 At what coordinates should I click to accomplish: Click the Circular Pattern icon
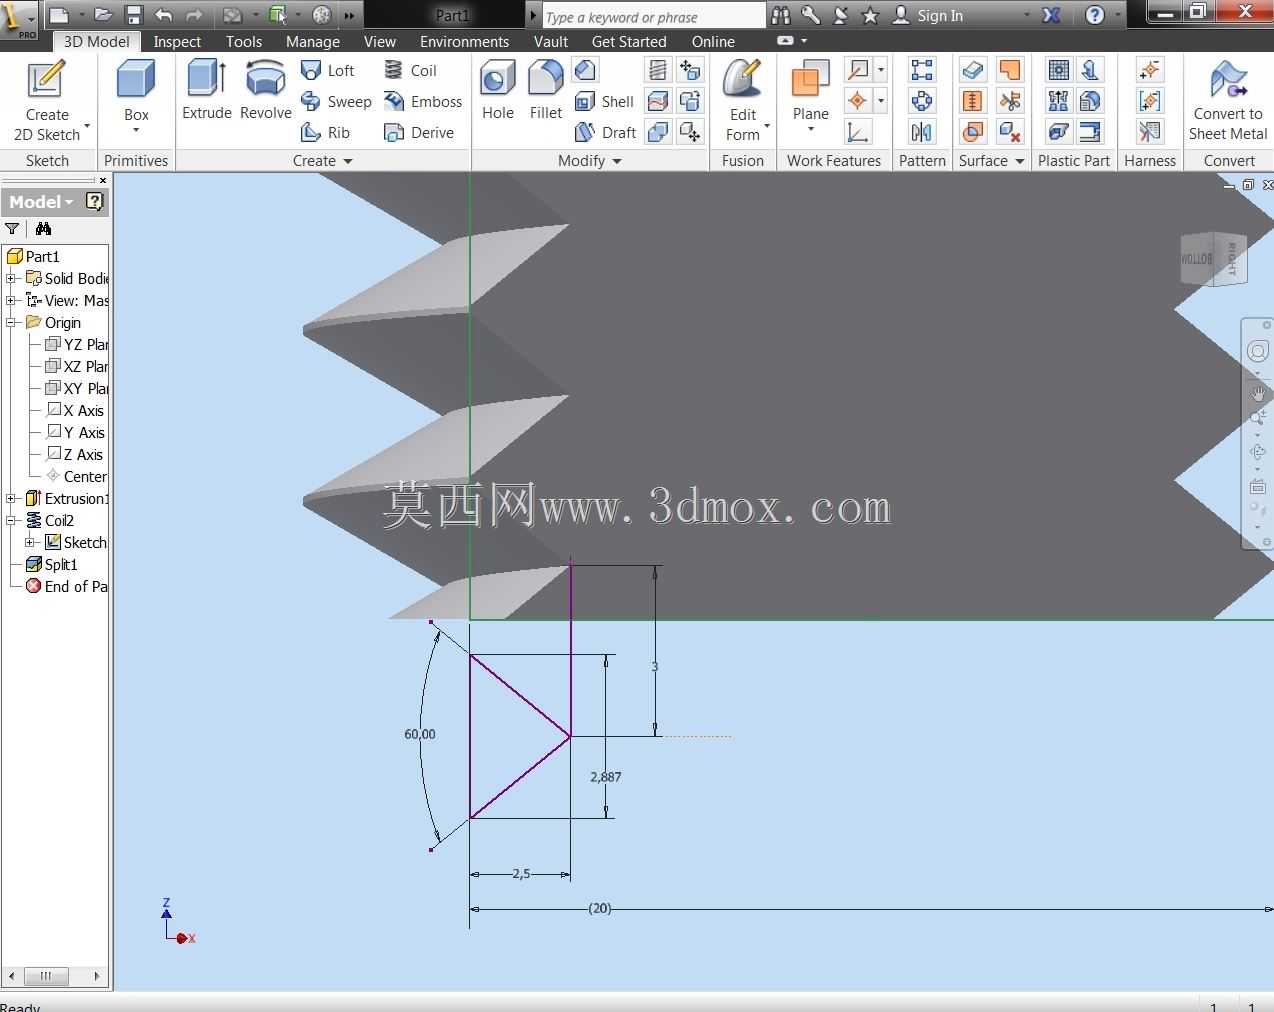tap(922, 101)
